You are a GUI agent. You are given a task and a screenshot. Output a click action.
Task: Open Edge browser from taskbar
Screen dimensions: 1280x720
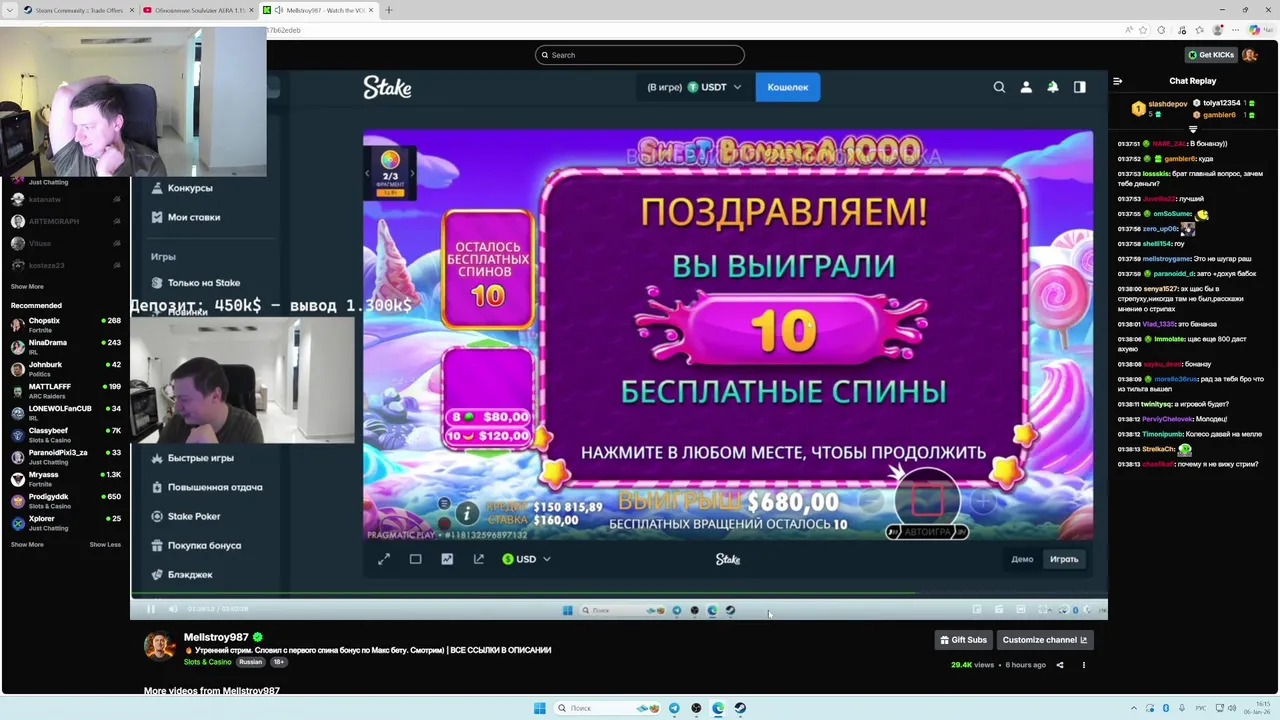(x=718, y=708)
